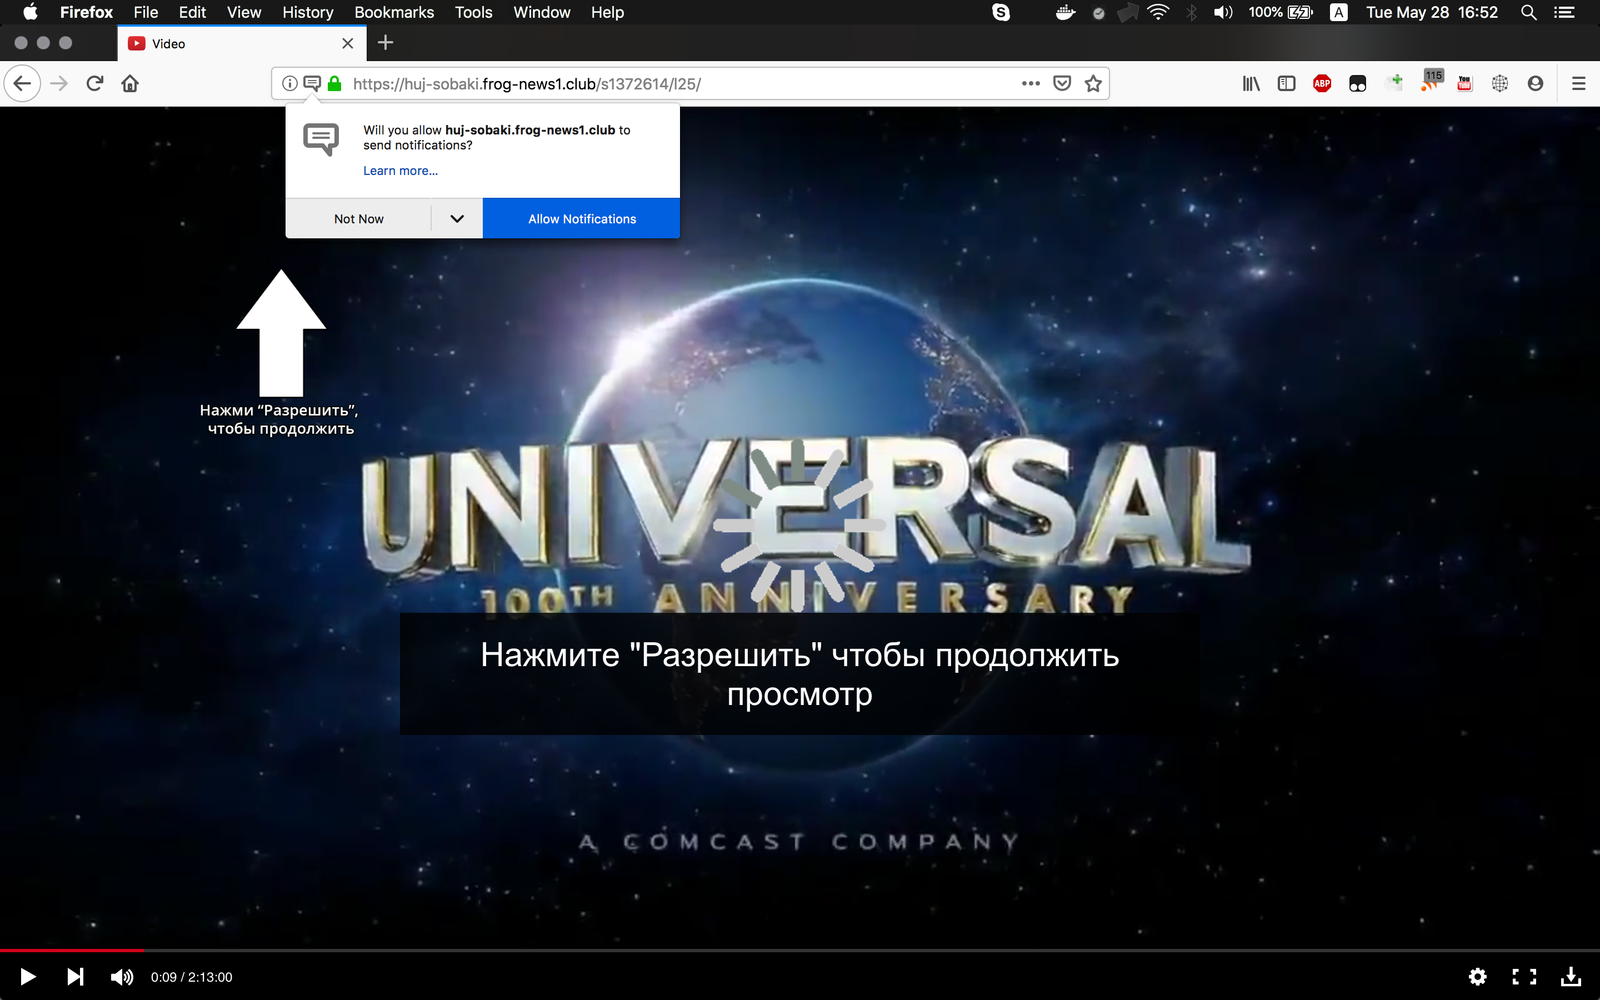
Task: Open RSS feed extension with 115 badge
Action: (1431, 81)
